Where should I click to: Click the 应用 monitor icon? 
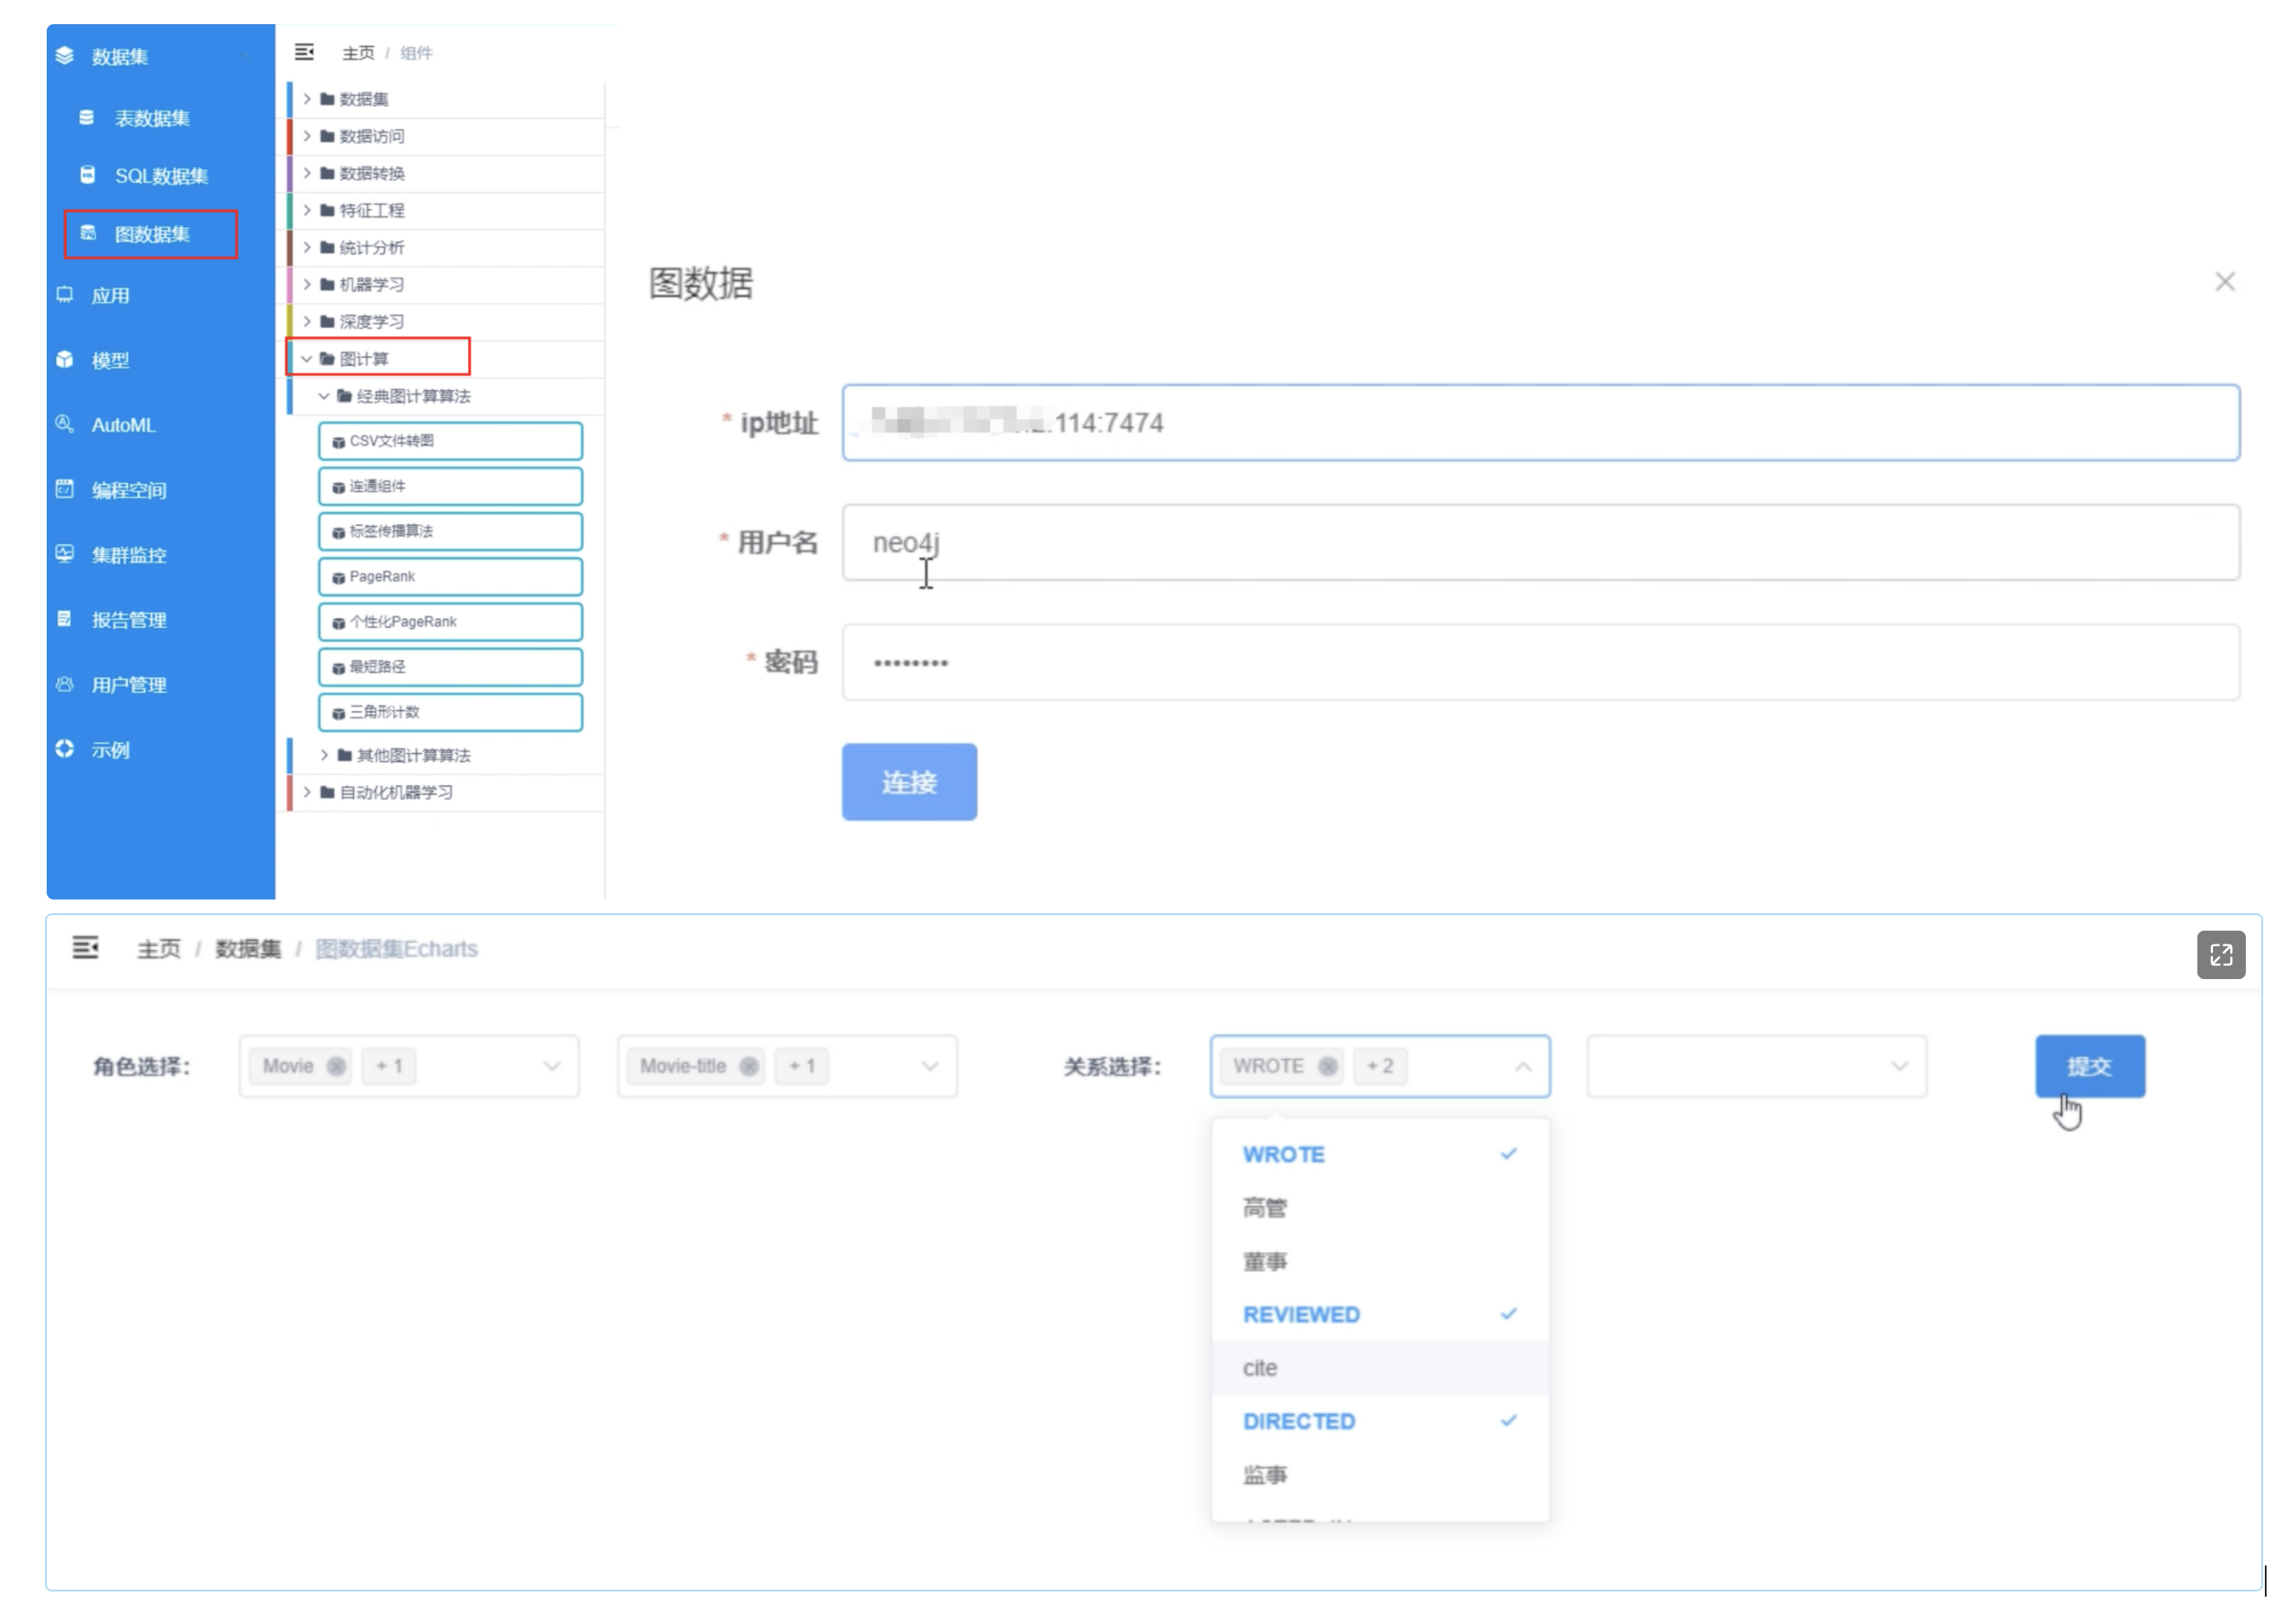(65, 295)
